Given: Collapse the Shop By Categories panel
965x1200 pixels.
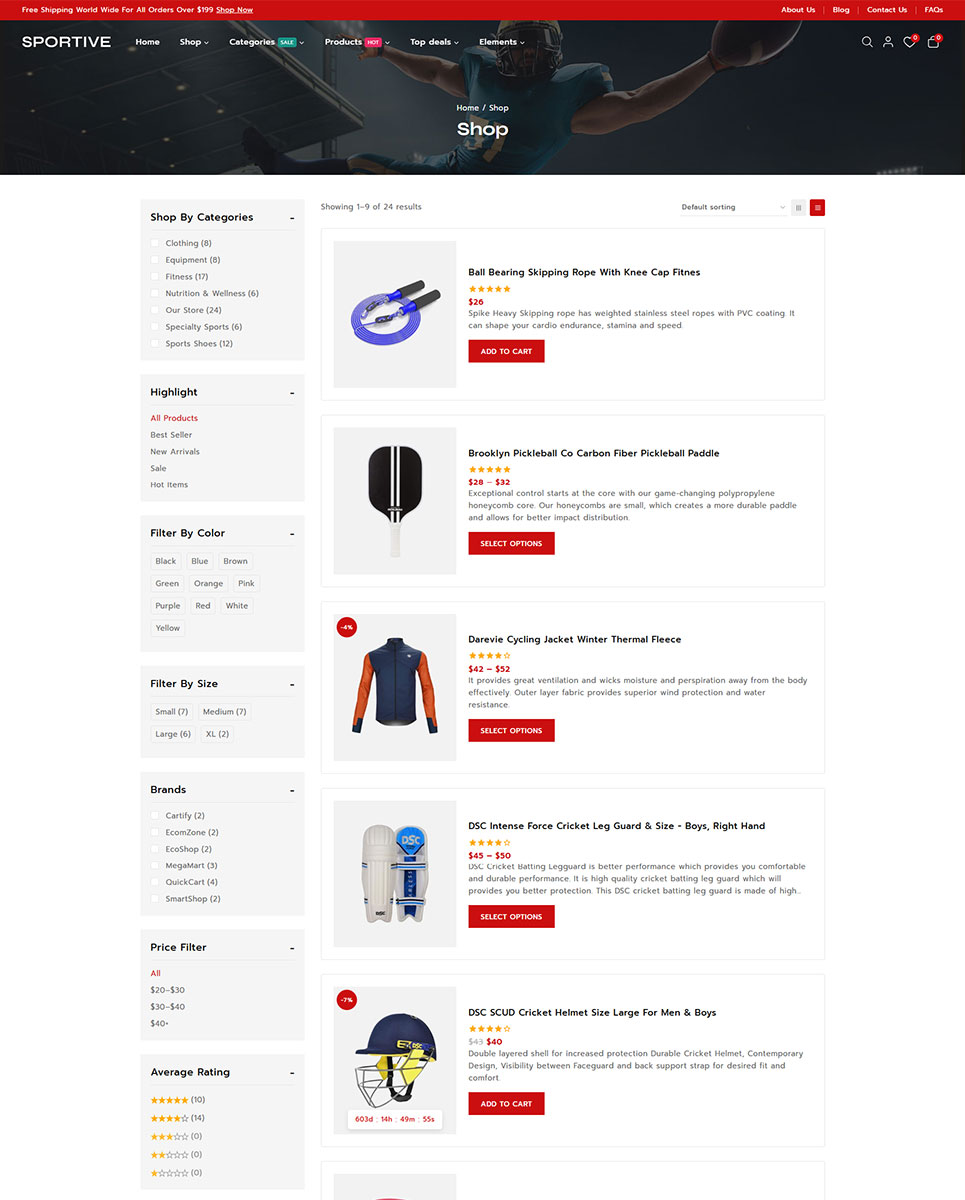Looking at the screenshot, I should pos(292,218).
